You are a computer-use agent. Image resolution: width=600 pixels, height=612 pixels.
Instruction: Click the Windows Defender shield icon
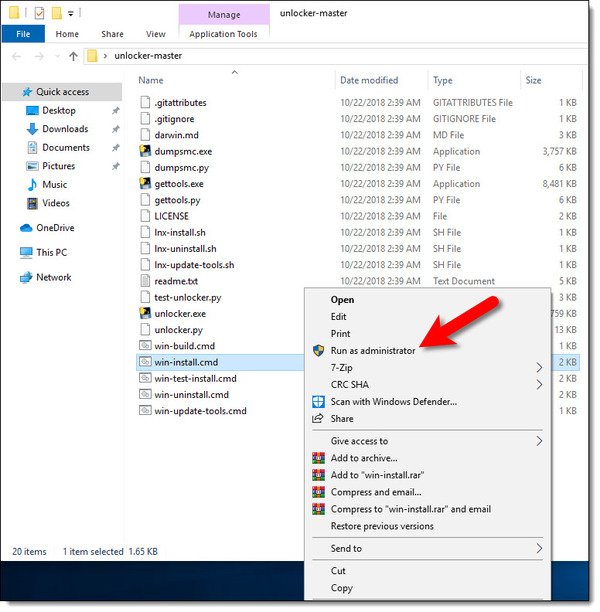pyautogui.click(x=318, y=401)
